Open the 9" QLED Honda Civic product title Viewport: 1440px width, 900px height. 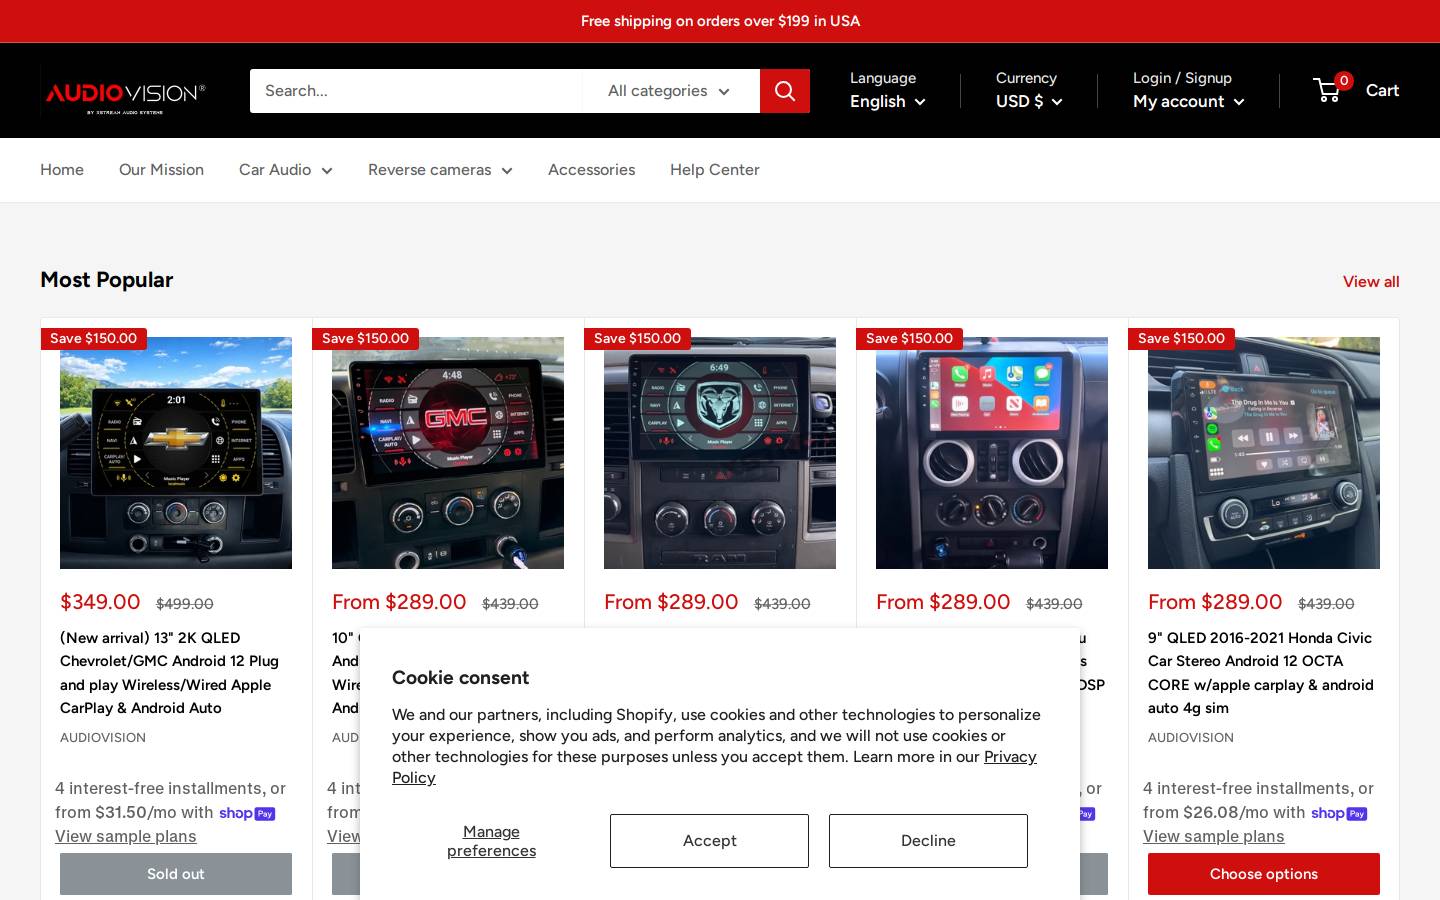tap(1261, 673)
